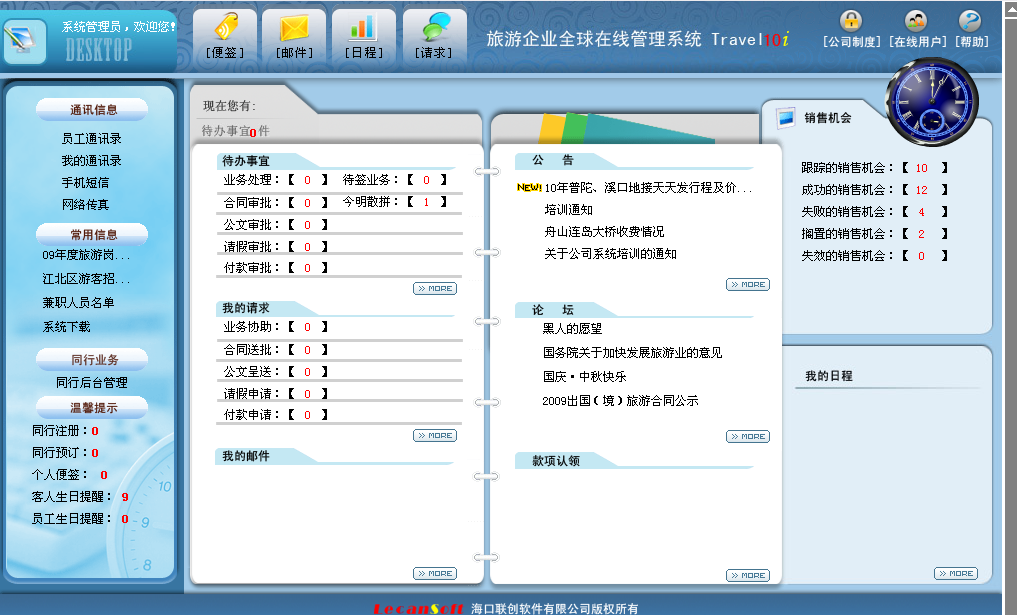Click the 个人便签 count
The image size is (1017, 615).
click(104, 475)
